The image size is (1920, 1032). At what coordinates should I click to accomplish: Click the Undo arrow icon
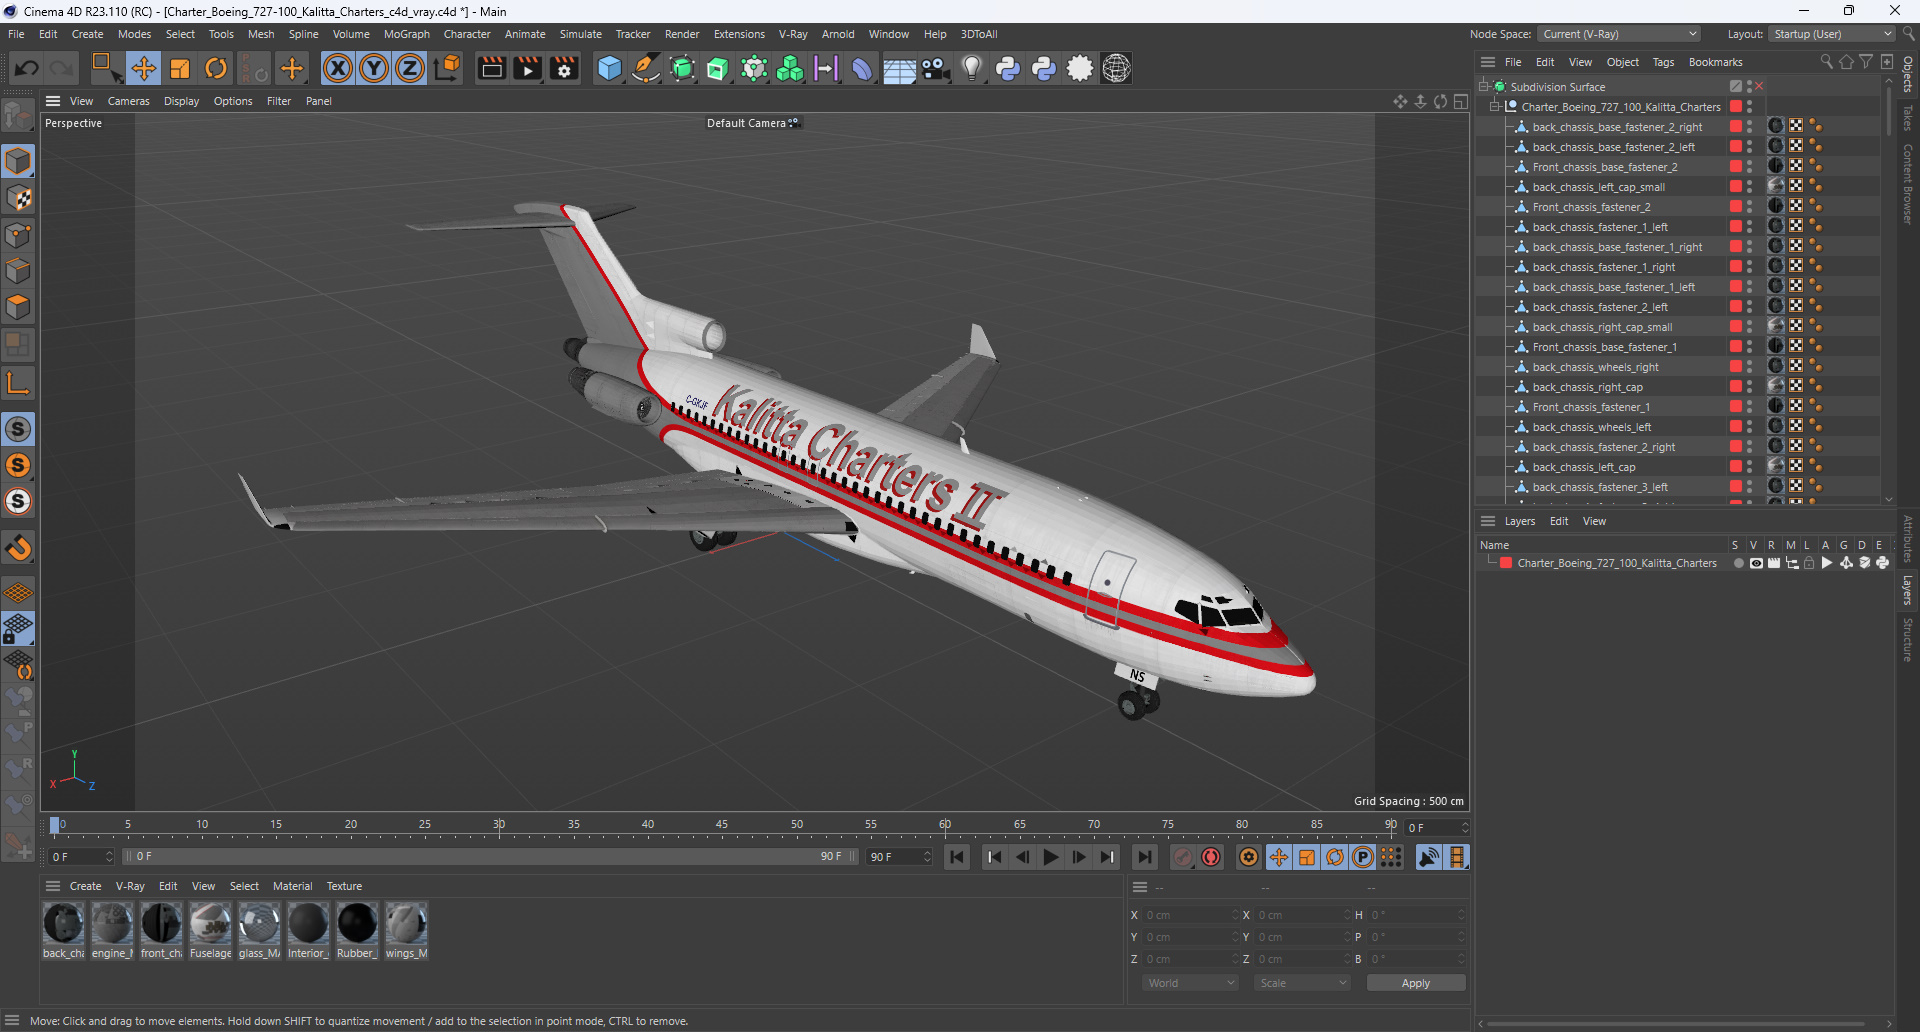click(26, 68)
